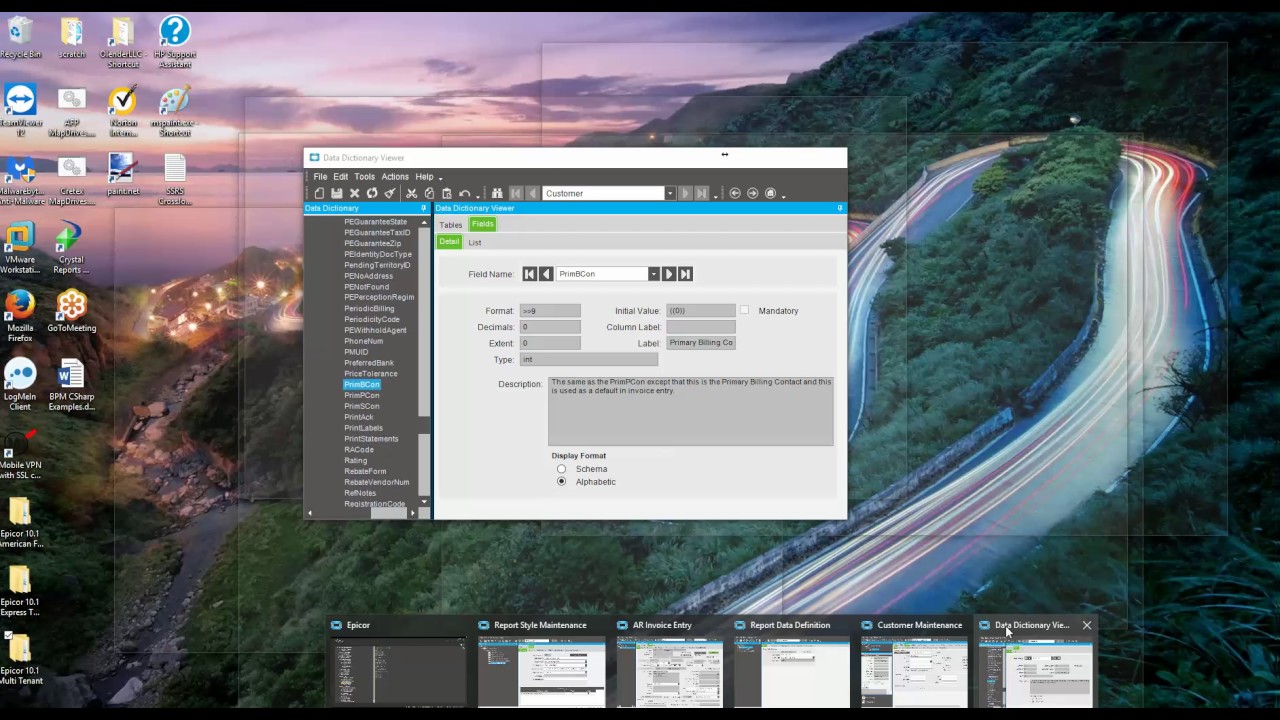Open the File menu
The image size is (1280, 720).
tap(320, 177)
